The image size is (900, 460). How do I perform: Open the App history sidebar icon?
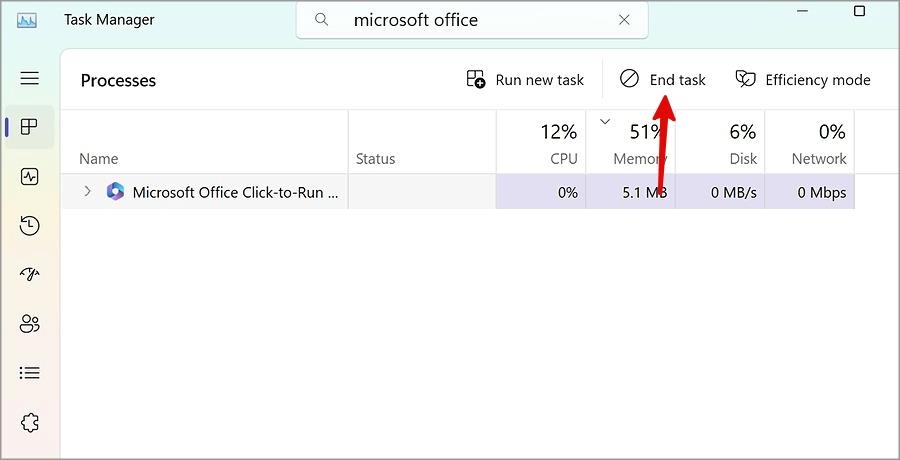tap(29, 226)
